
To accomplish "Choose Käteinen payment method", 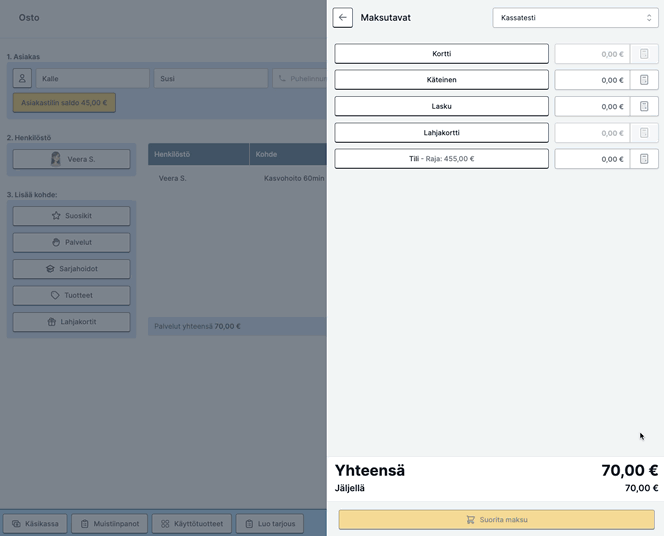I will pos(441,80).
